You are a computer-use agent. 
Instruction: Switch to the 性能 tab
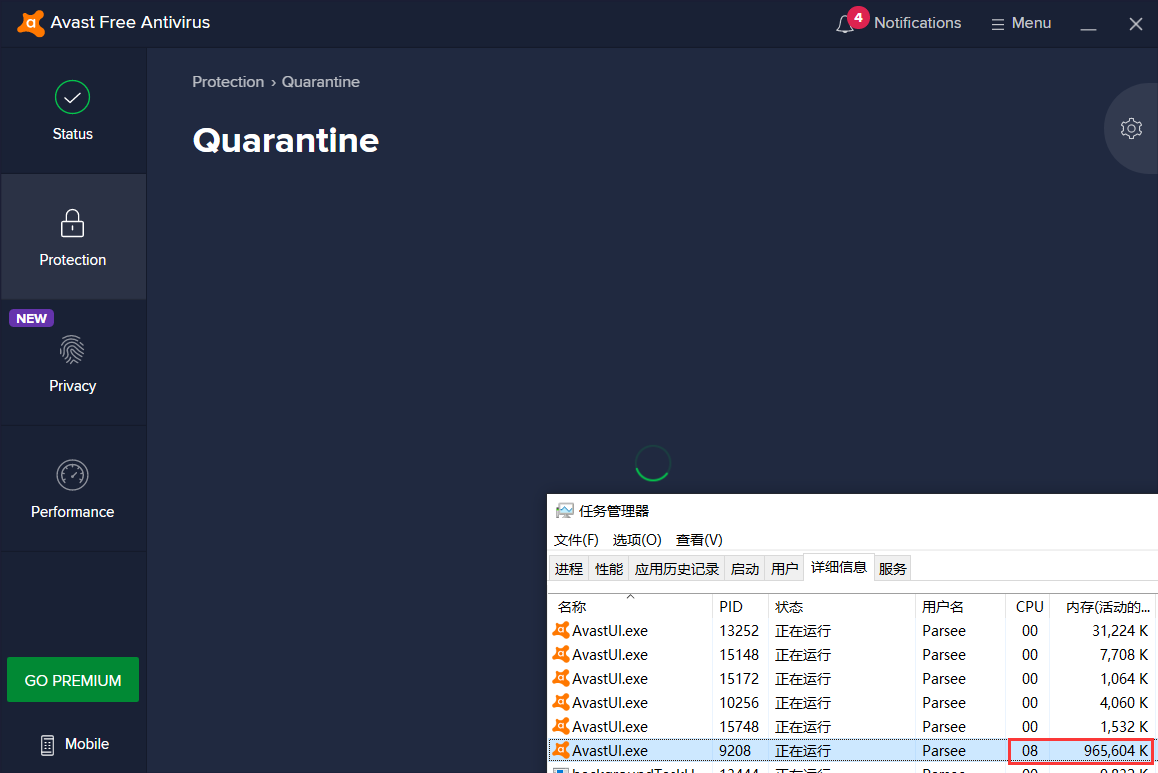pyautogui.click(x=609, y=568)
